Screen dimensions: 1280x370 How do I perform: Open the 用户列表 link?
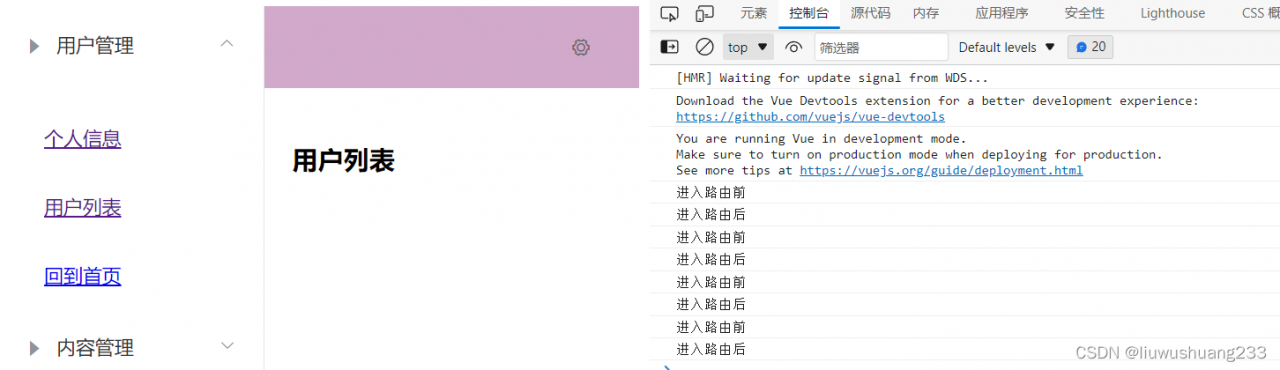point(83,208)
